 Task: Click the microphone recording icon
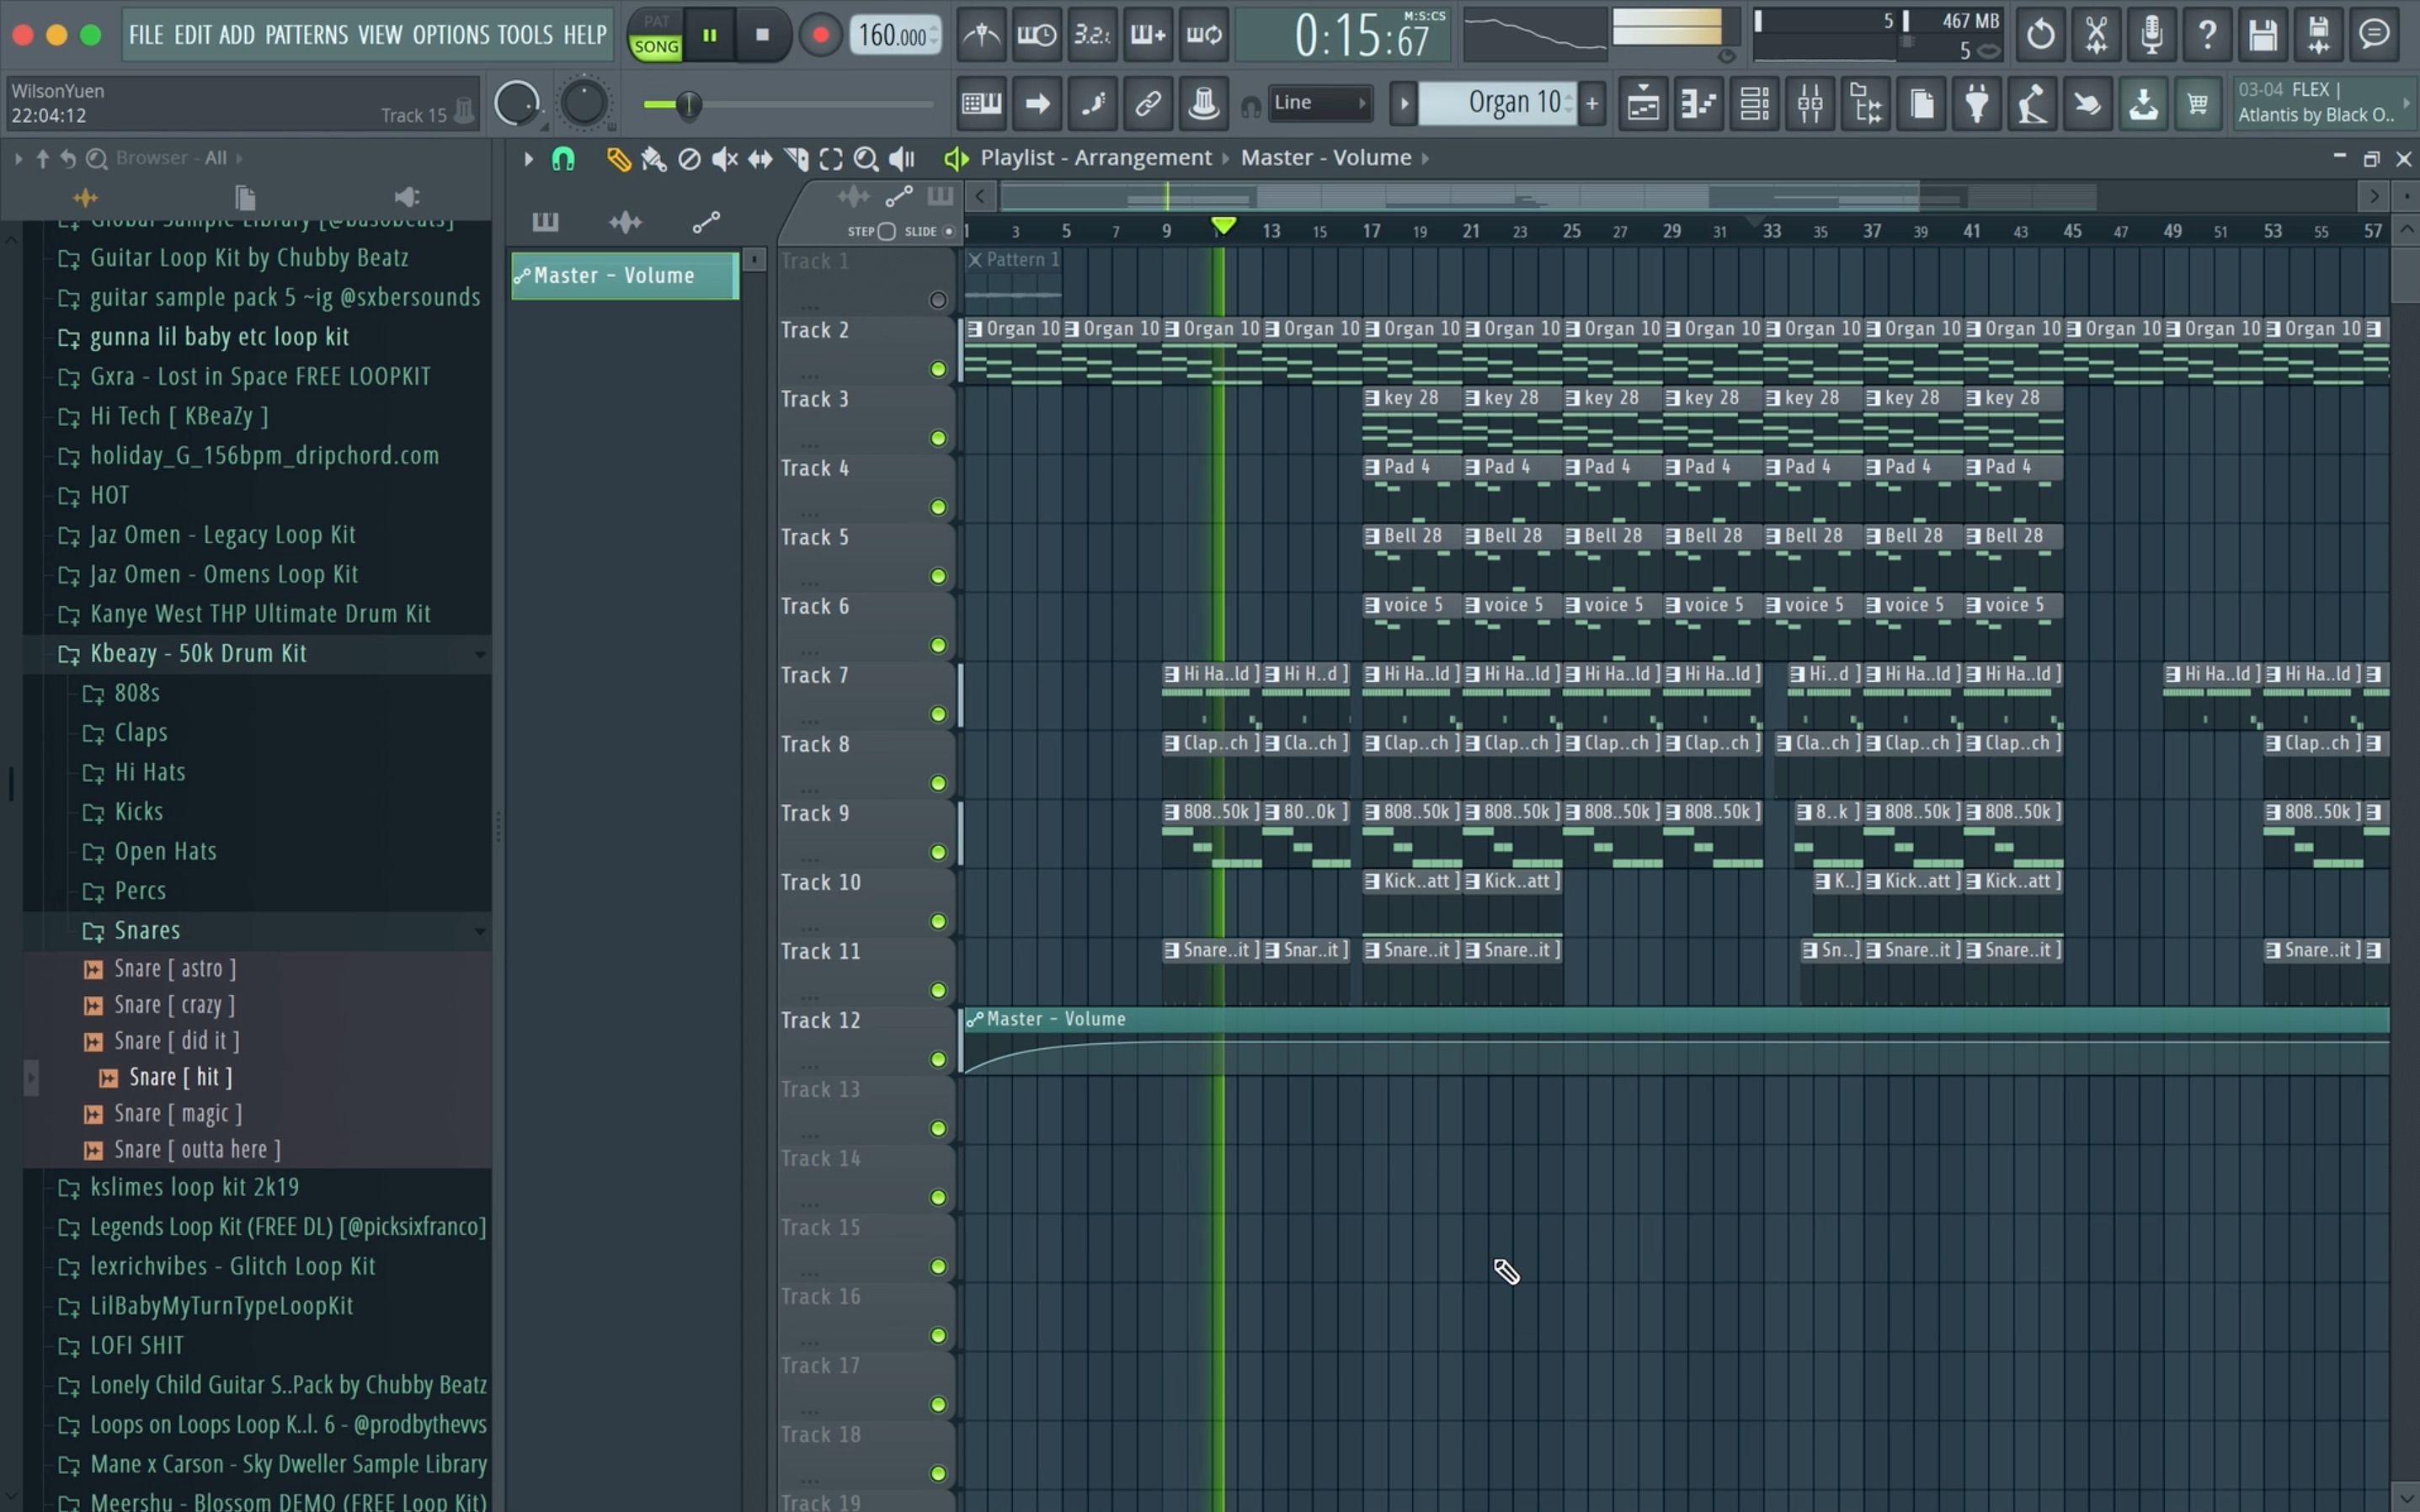click(x=2152, y=34)
